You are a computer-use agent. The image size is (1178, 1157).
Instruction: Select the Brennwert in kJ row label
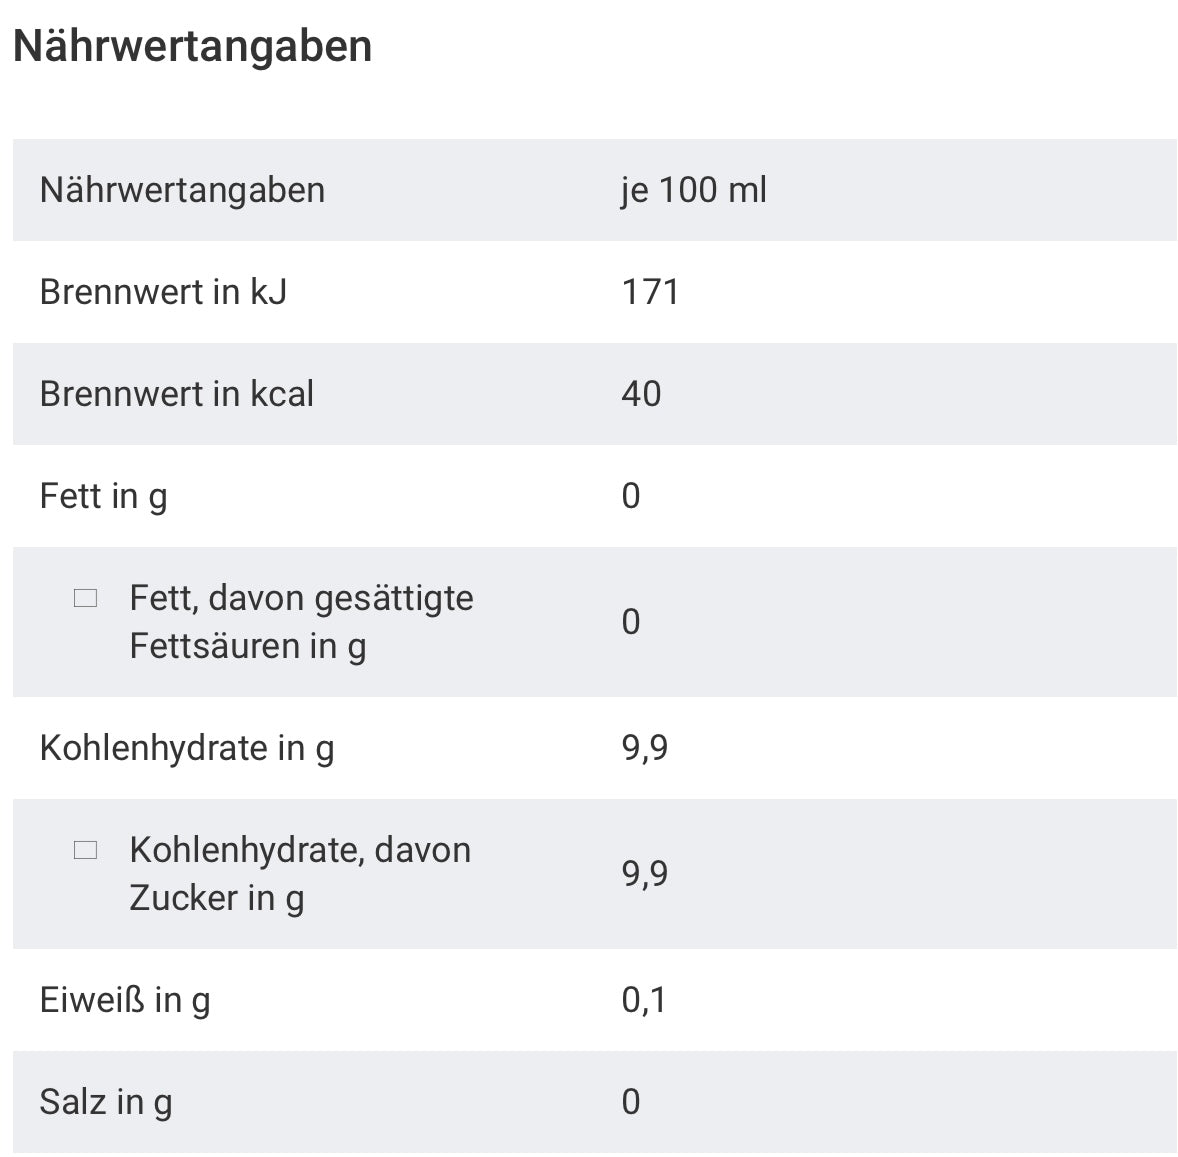pyautogui.click(x=163, y=292)
